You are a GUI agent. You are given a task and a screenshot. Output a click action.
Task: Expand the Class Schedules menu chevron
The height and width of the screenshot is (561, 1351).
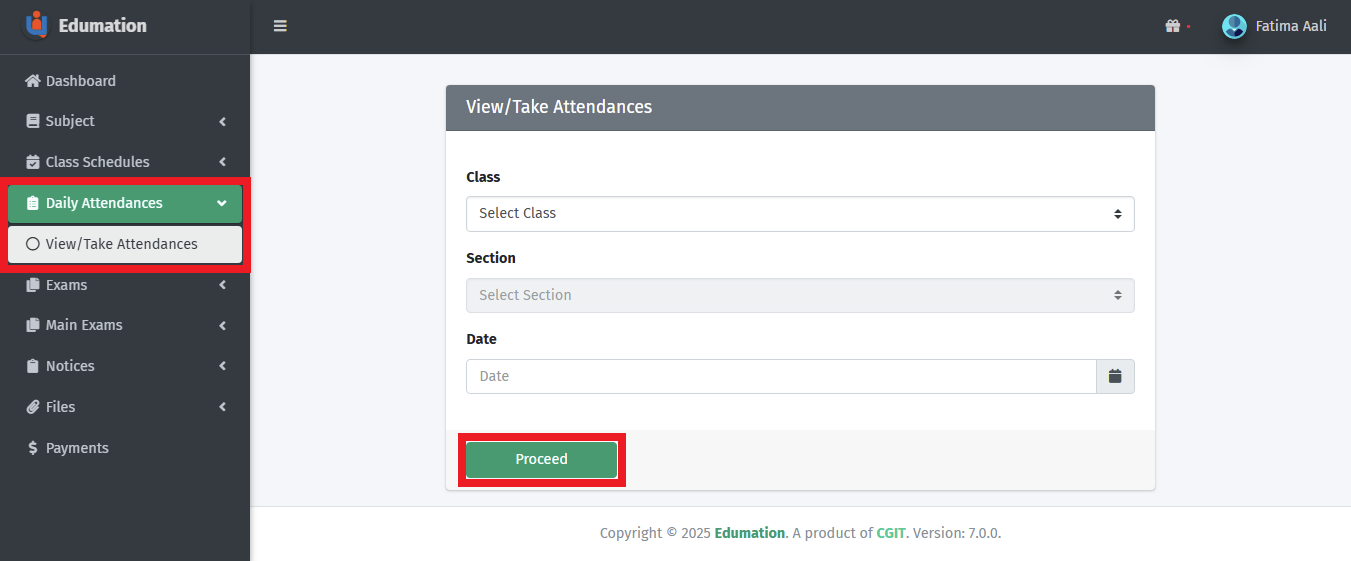pyautogui.click(x=222, y=162)
